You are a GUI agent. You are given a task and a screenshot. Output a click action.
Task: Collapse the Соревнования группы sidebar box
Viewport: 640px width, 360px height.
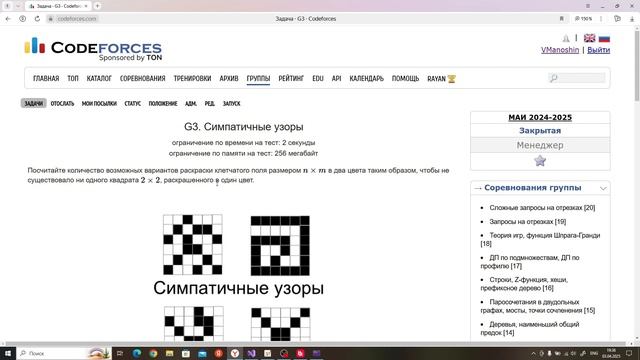(x=603, y=188)
